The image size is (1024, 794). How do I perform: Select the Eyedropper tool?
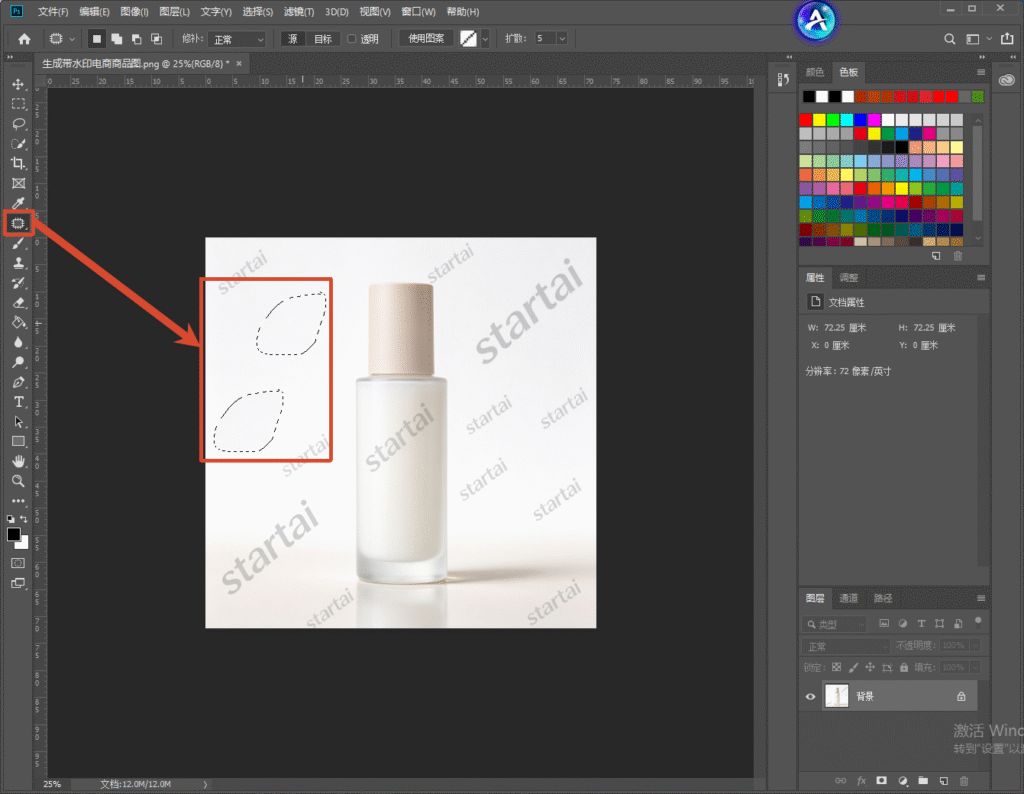point(18,203)
